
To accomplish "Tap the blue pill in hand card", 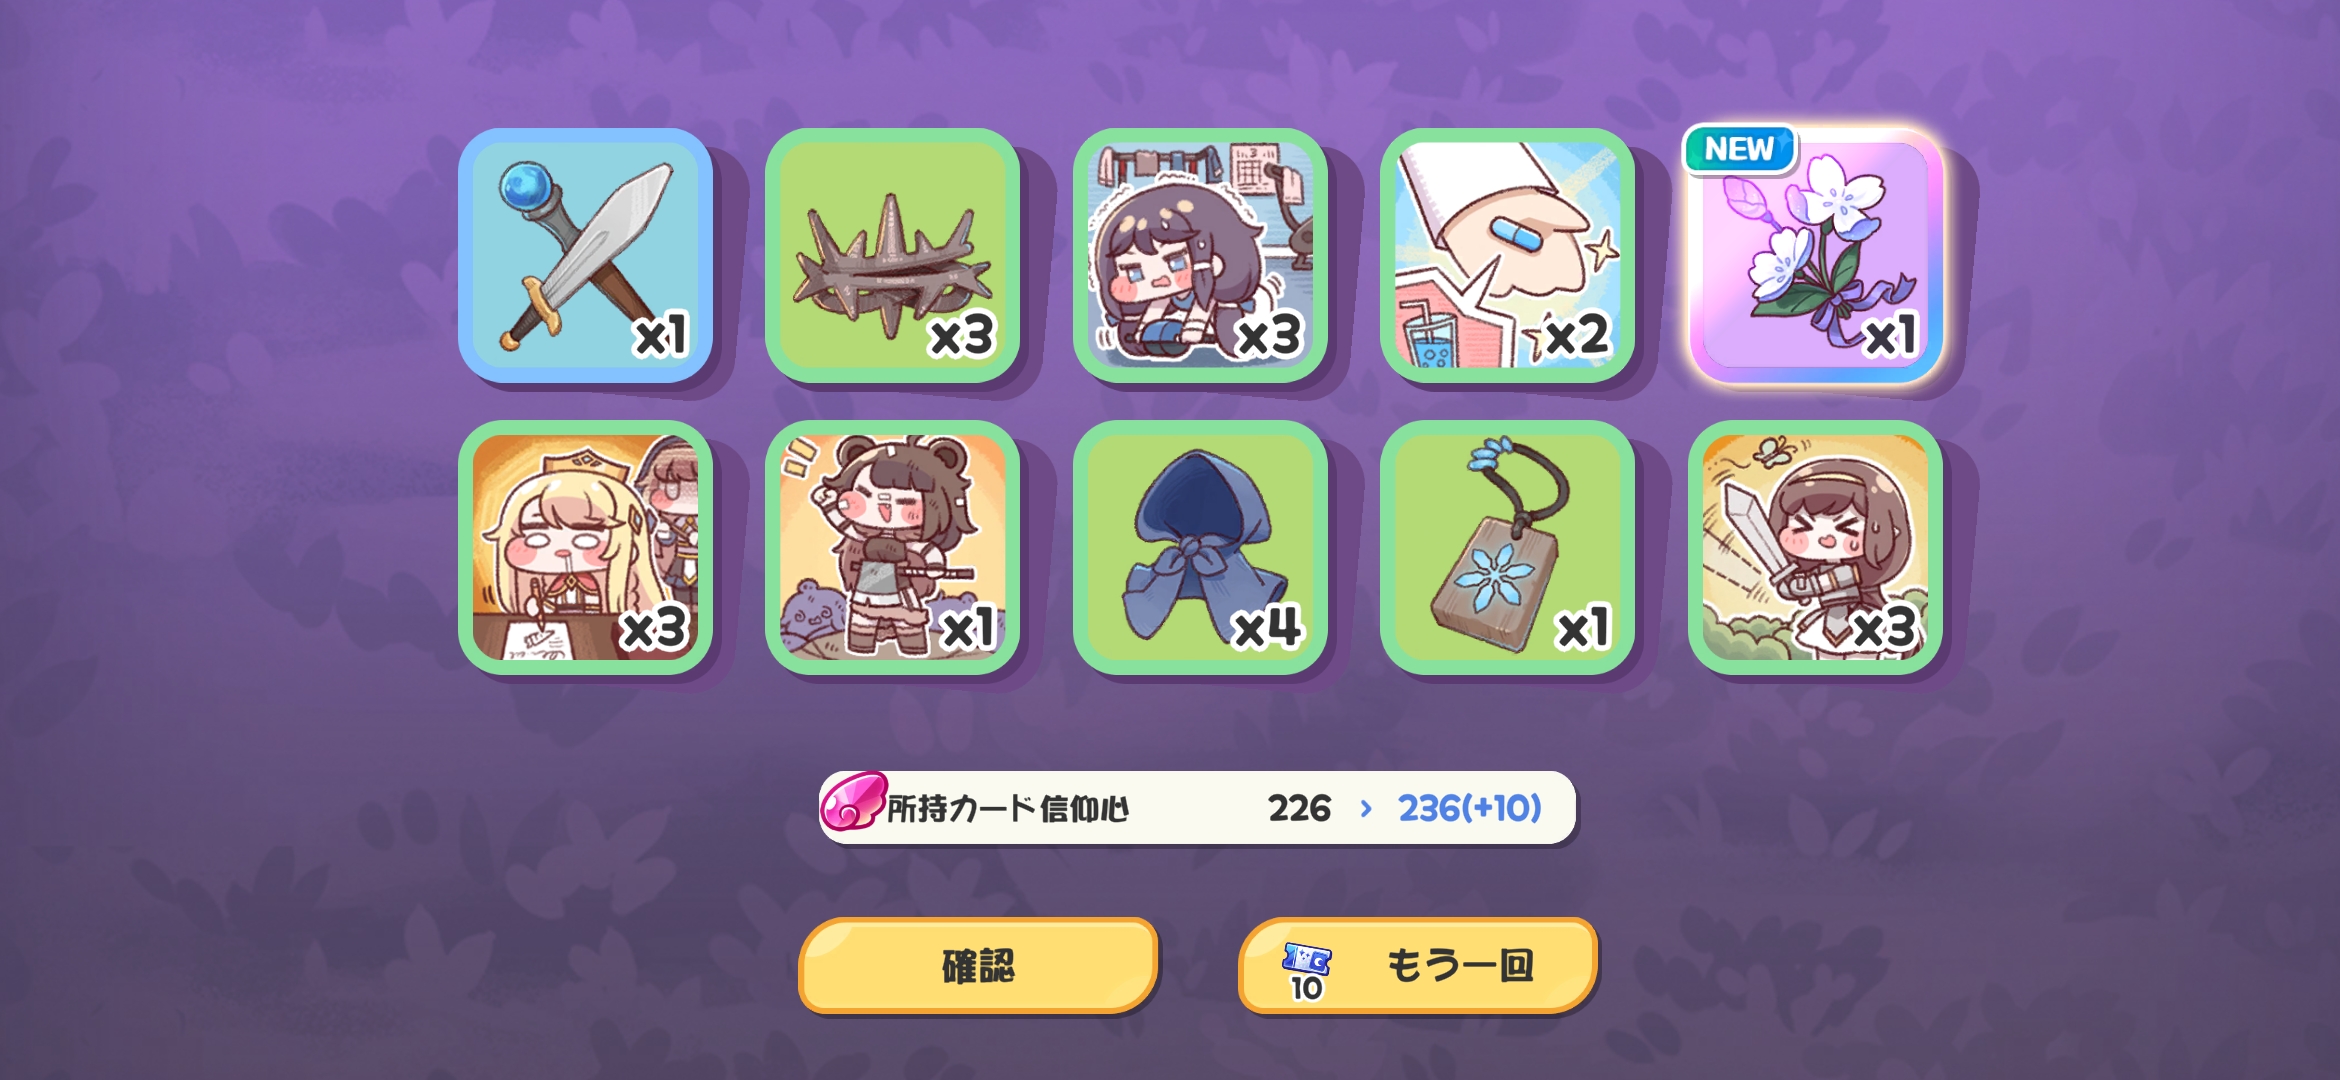I will (x=1507, y=255).
